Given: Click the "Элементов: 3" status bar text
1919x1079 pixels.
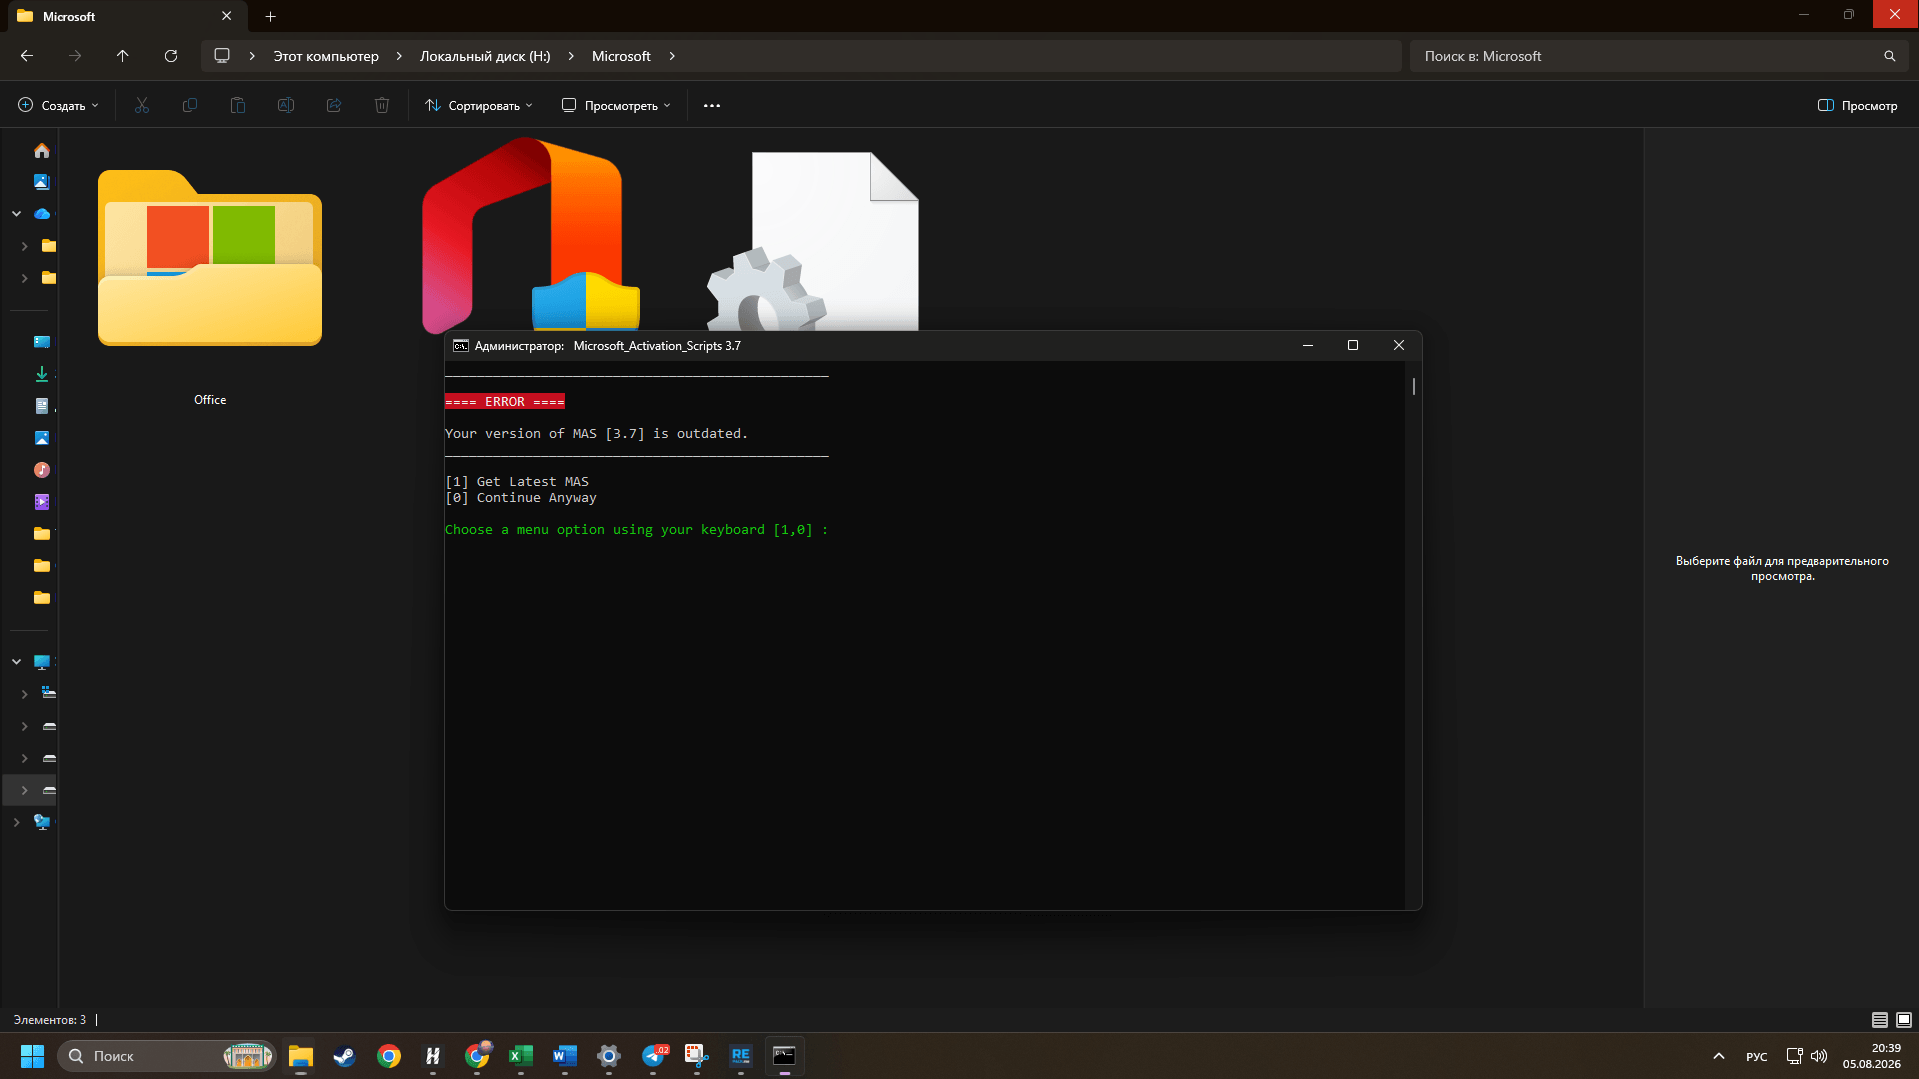Looking at the screenshot, I should coord(50,1020).
